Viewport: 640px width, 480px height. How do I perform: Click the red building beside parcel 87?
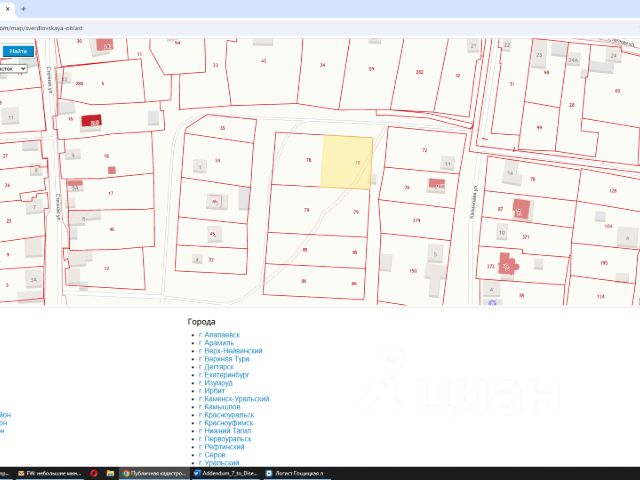[x=521, y=209]
